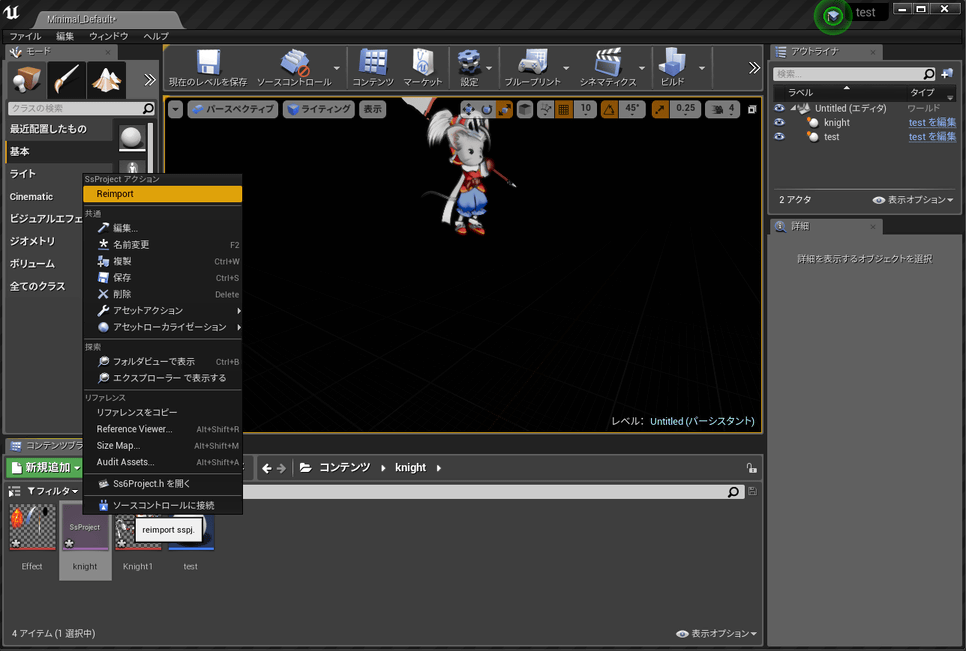Choose Delete (削除) in context menu
The width and height of the screenshot is (966, 651).
coord(163,294)
